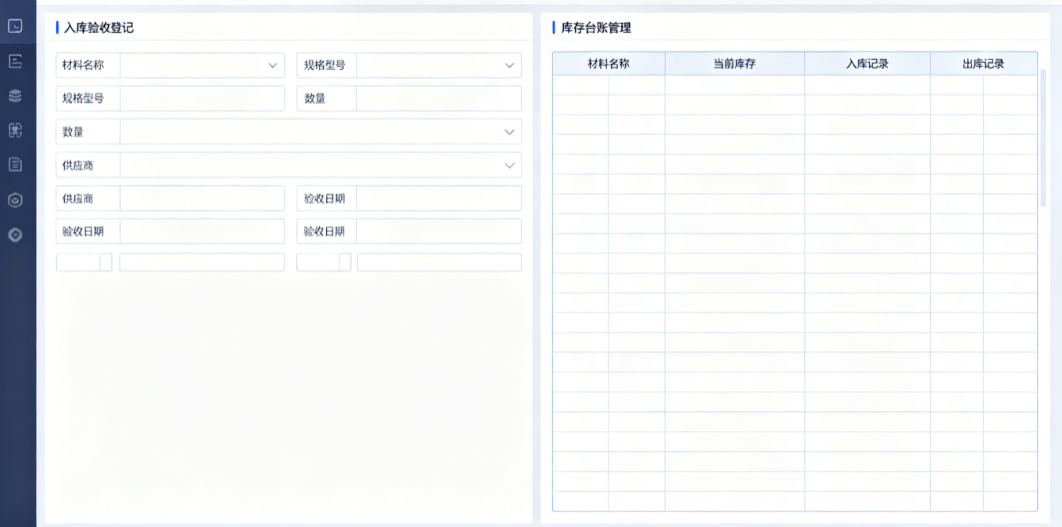Sort by the 当前库存 column header
Image resolution: width=1062 pixels, height=527 pixels.
735,64
